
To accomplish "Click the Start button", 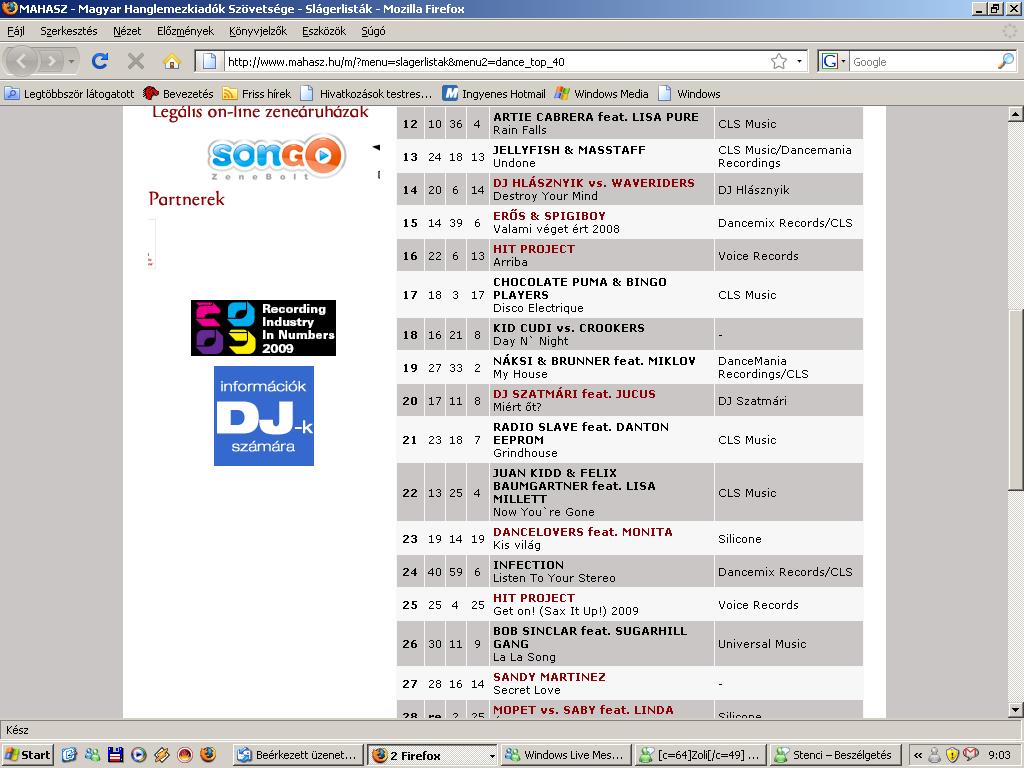I will [x=27, y=755].
